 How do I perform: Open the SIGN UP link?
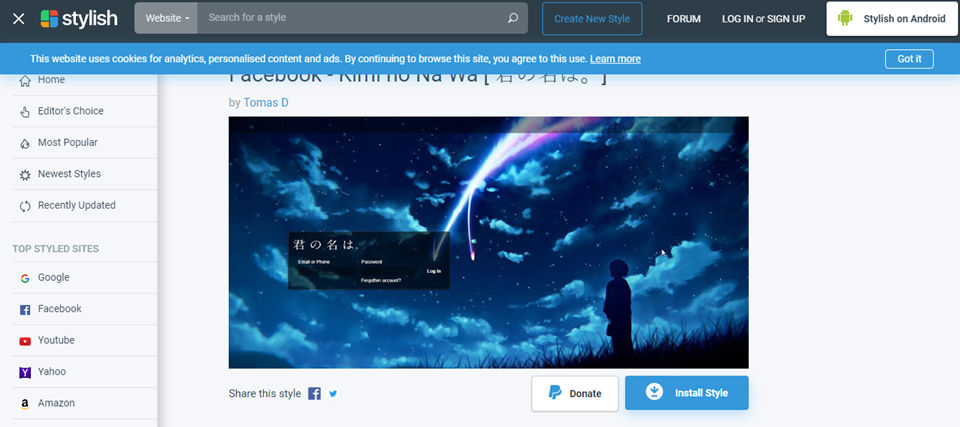click(786, 19)
